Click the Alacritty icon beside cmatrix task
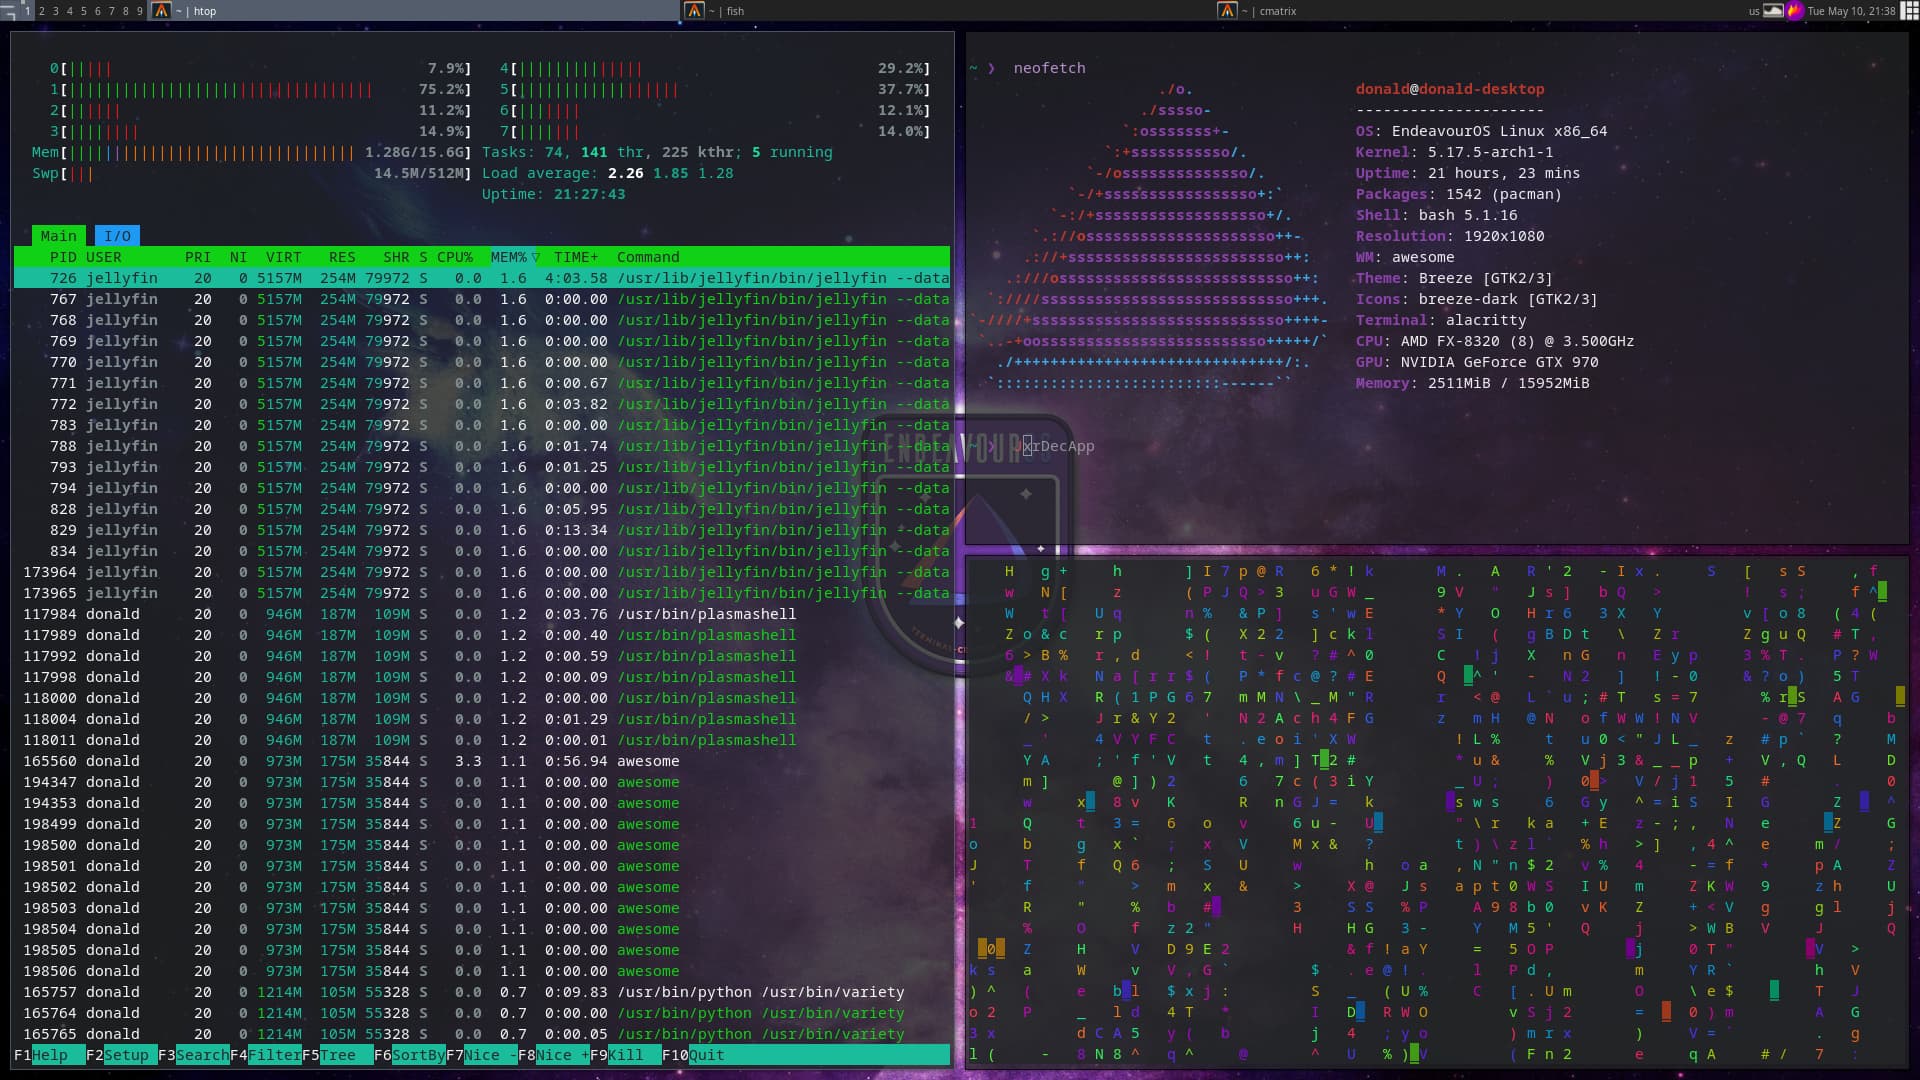The height and width of the screenshot is (1080, 1920). (1227, 10)
